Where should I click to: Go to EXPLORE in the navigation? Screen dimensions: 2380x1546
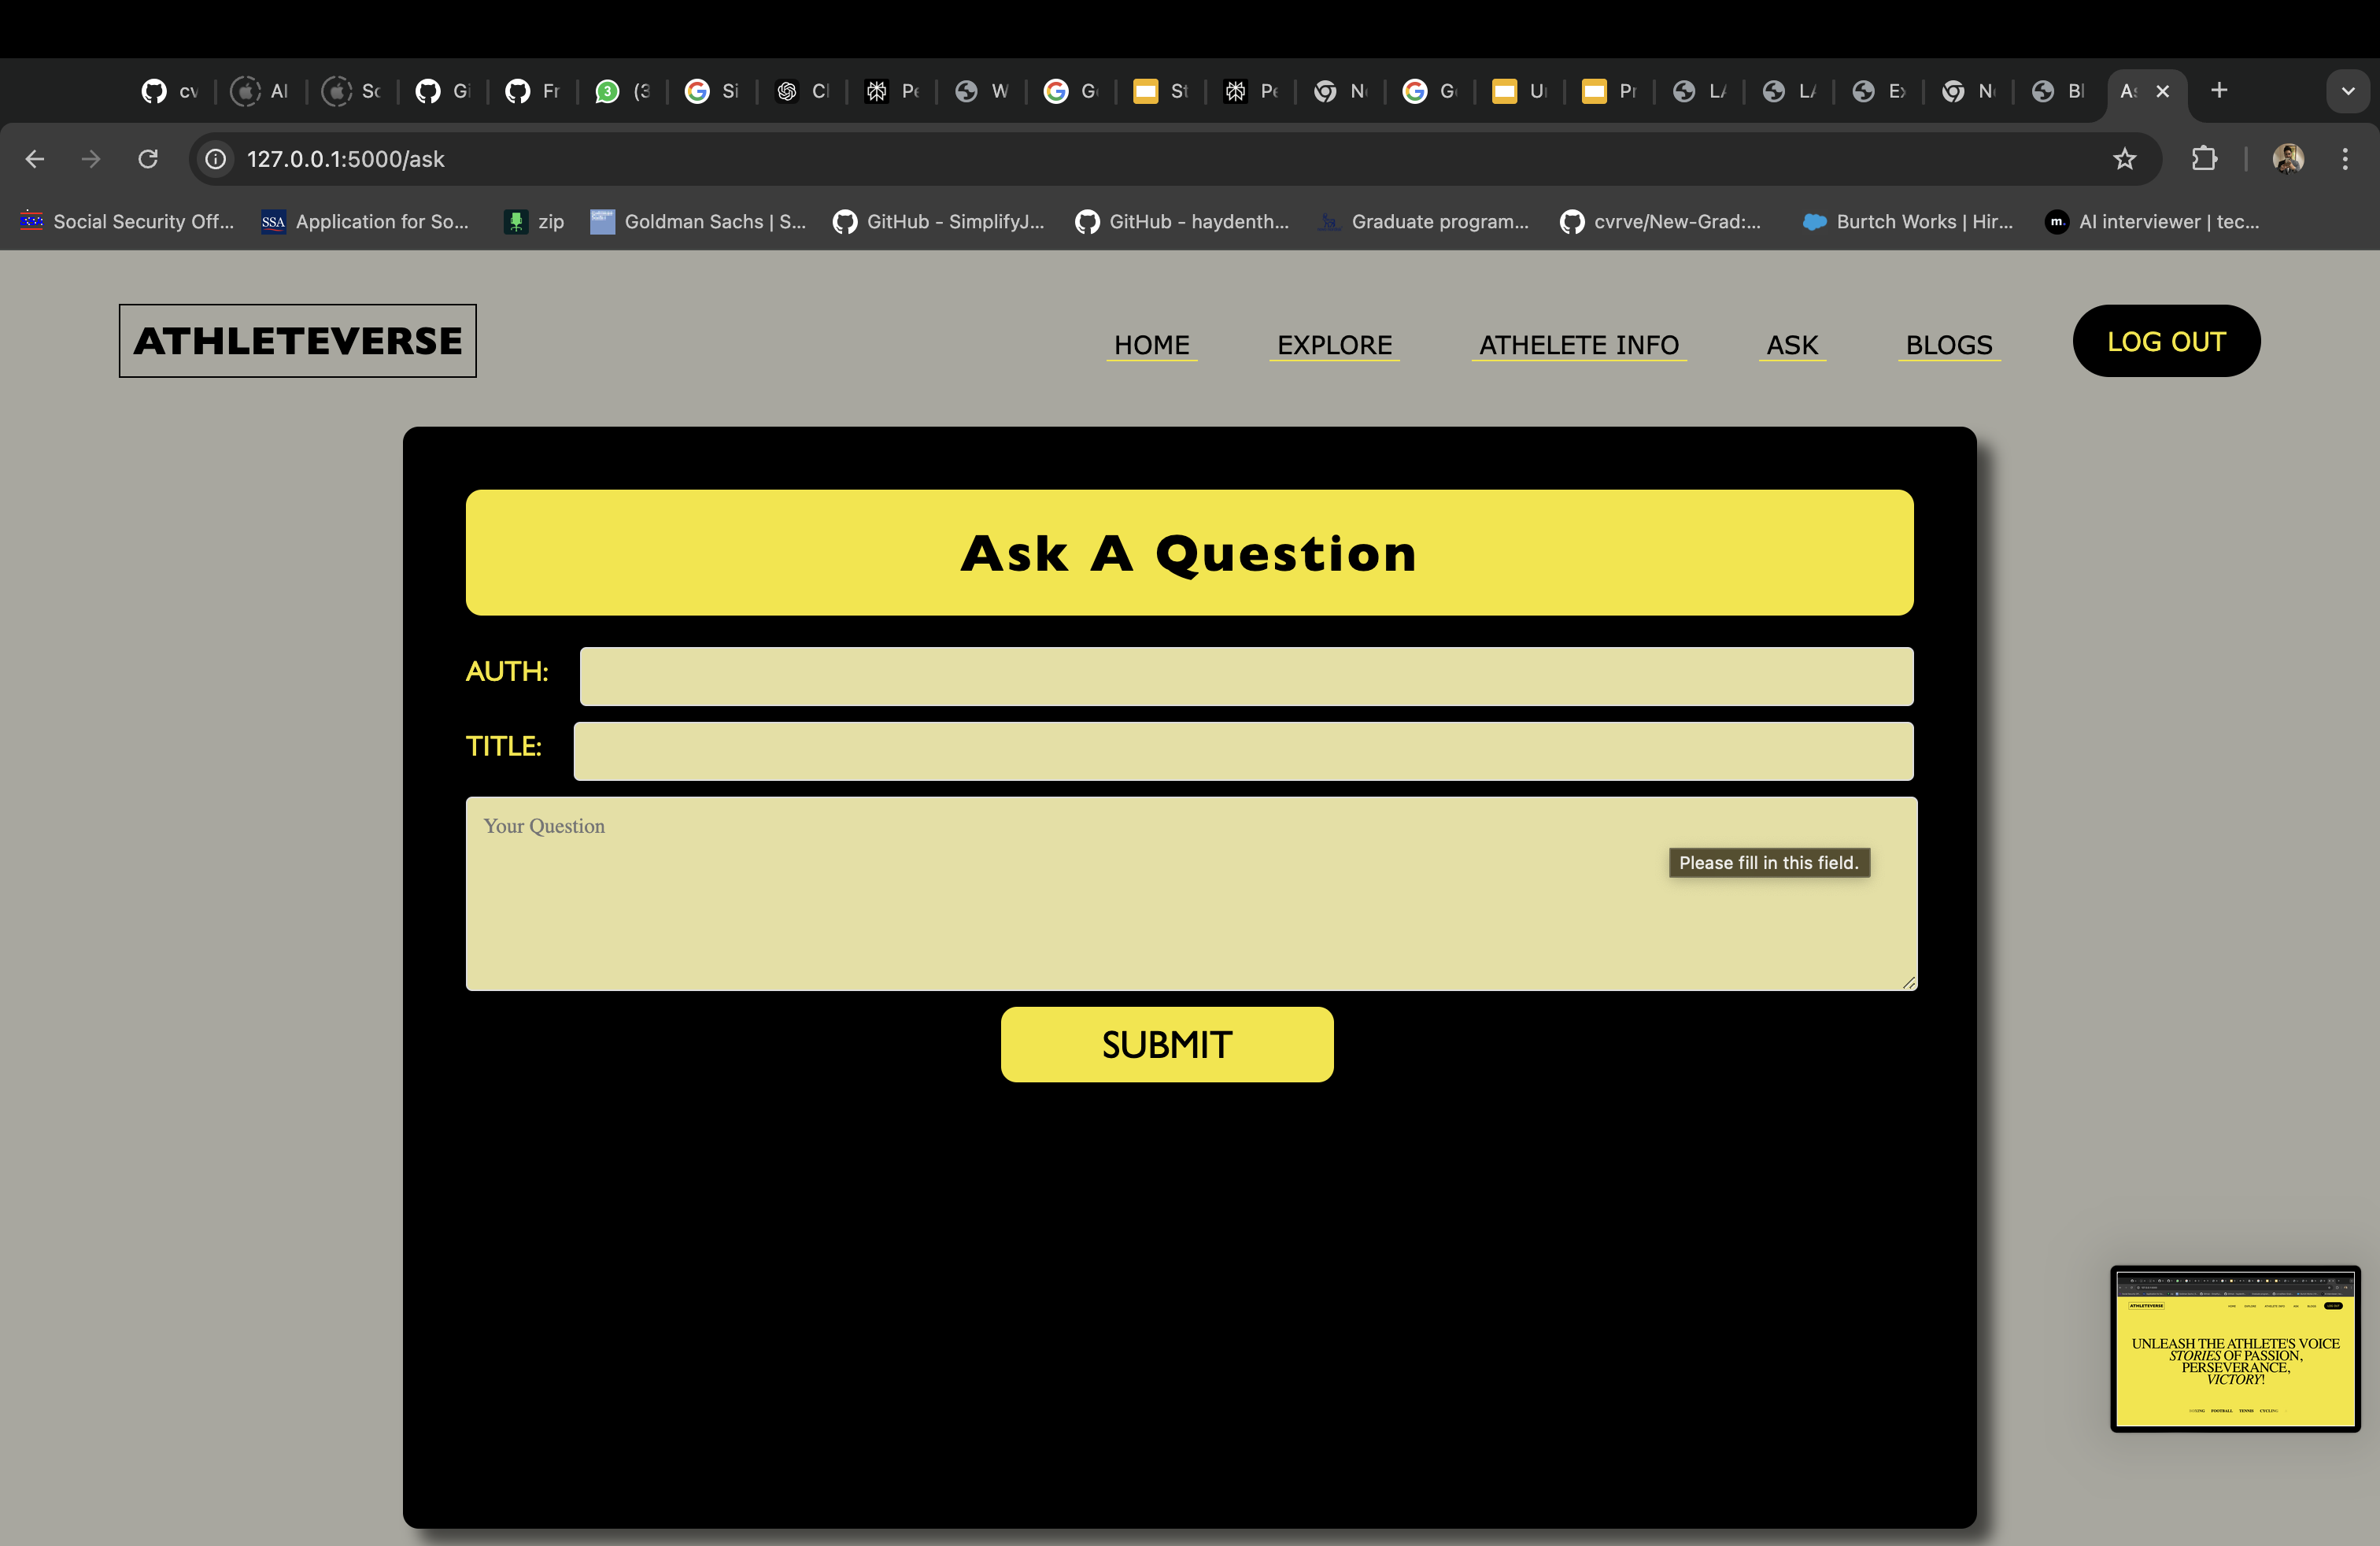click(1334, 345)
